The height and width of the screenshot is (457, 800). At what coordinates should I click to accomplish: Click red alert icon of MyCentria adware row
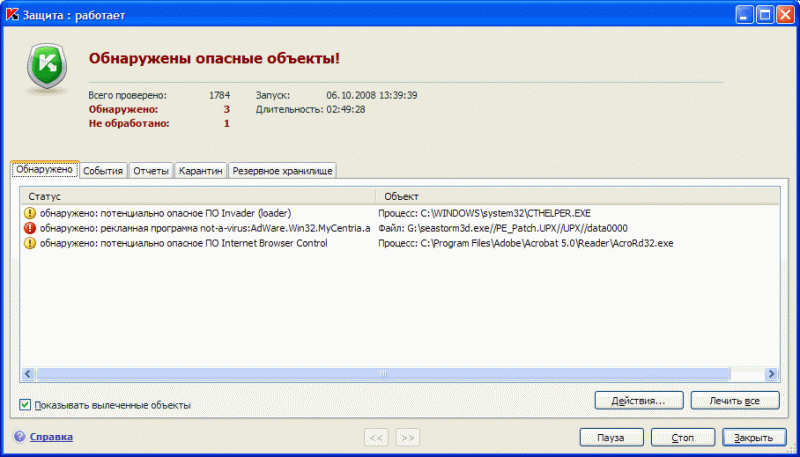click(x=30, y=228)
